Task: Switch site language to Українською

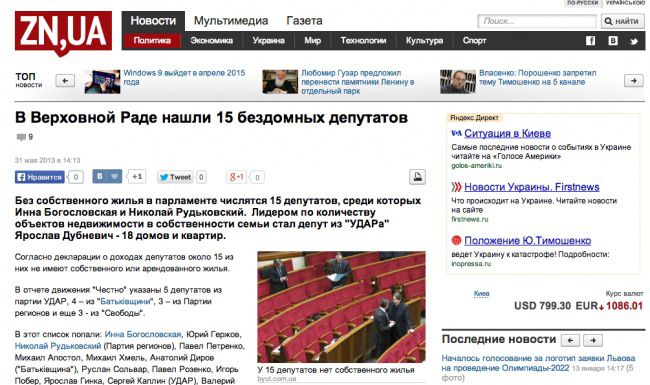Action: pyautogui.click(x=625, y=2)
